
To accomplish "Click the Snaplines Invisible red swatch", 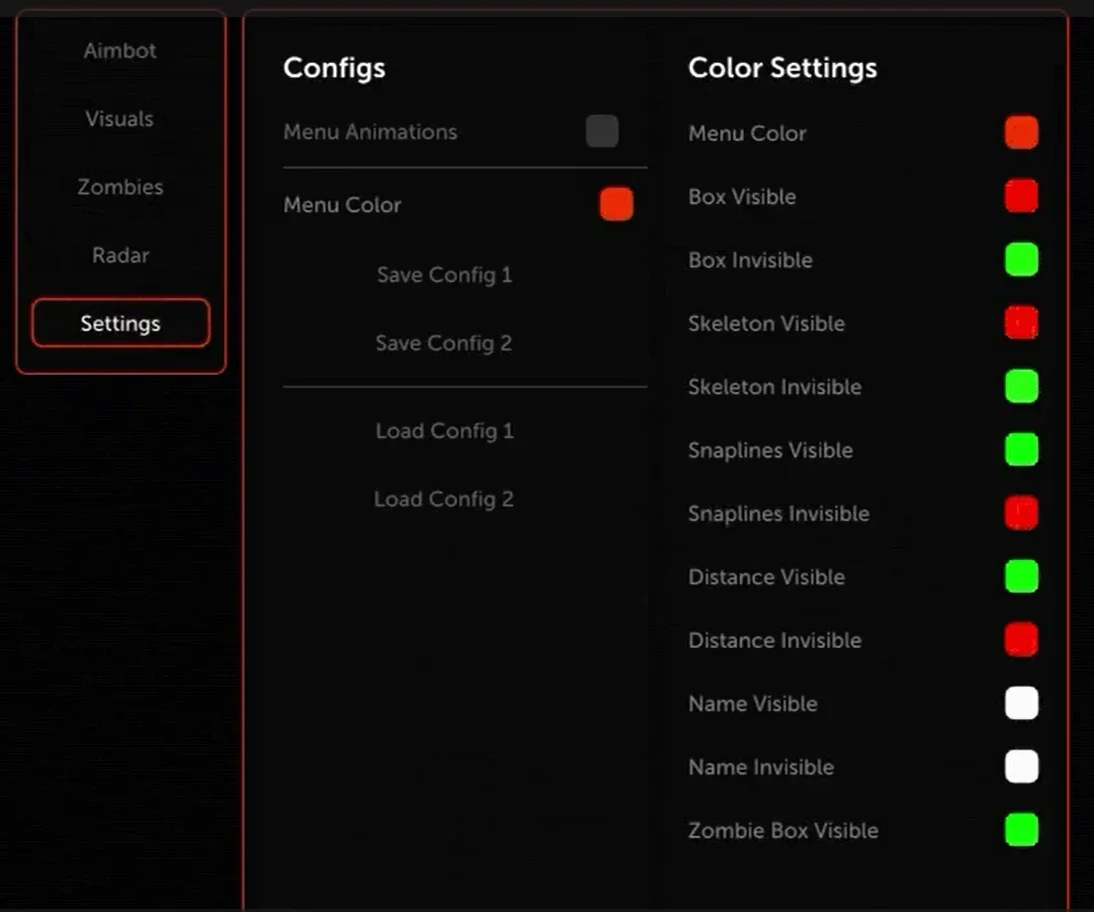I will tap(1021, 513).
